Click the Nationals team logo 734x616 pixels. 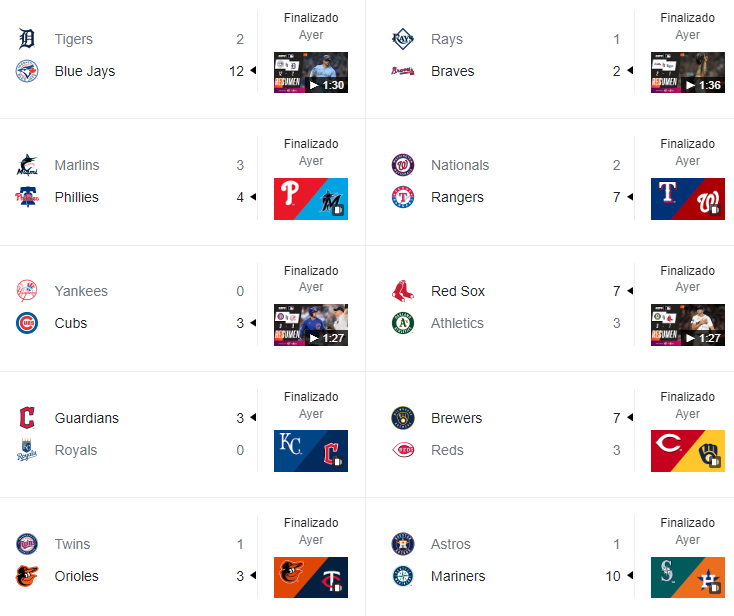coord(403,165)
